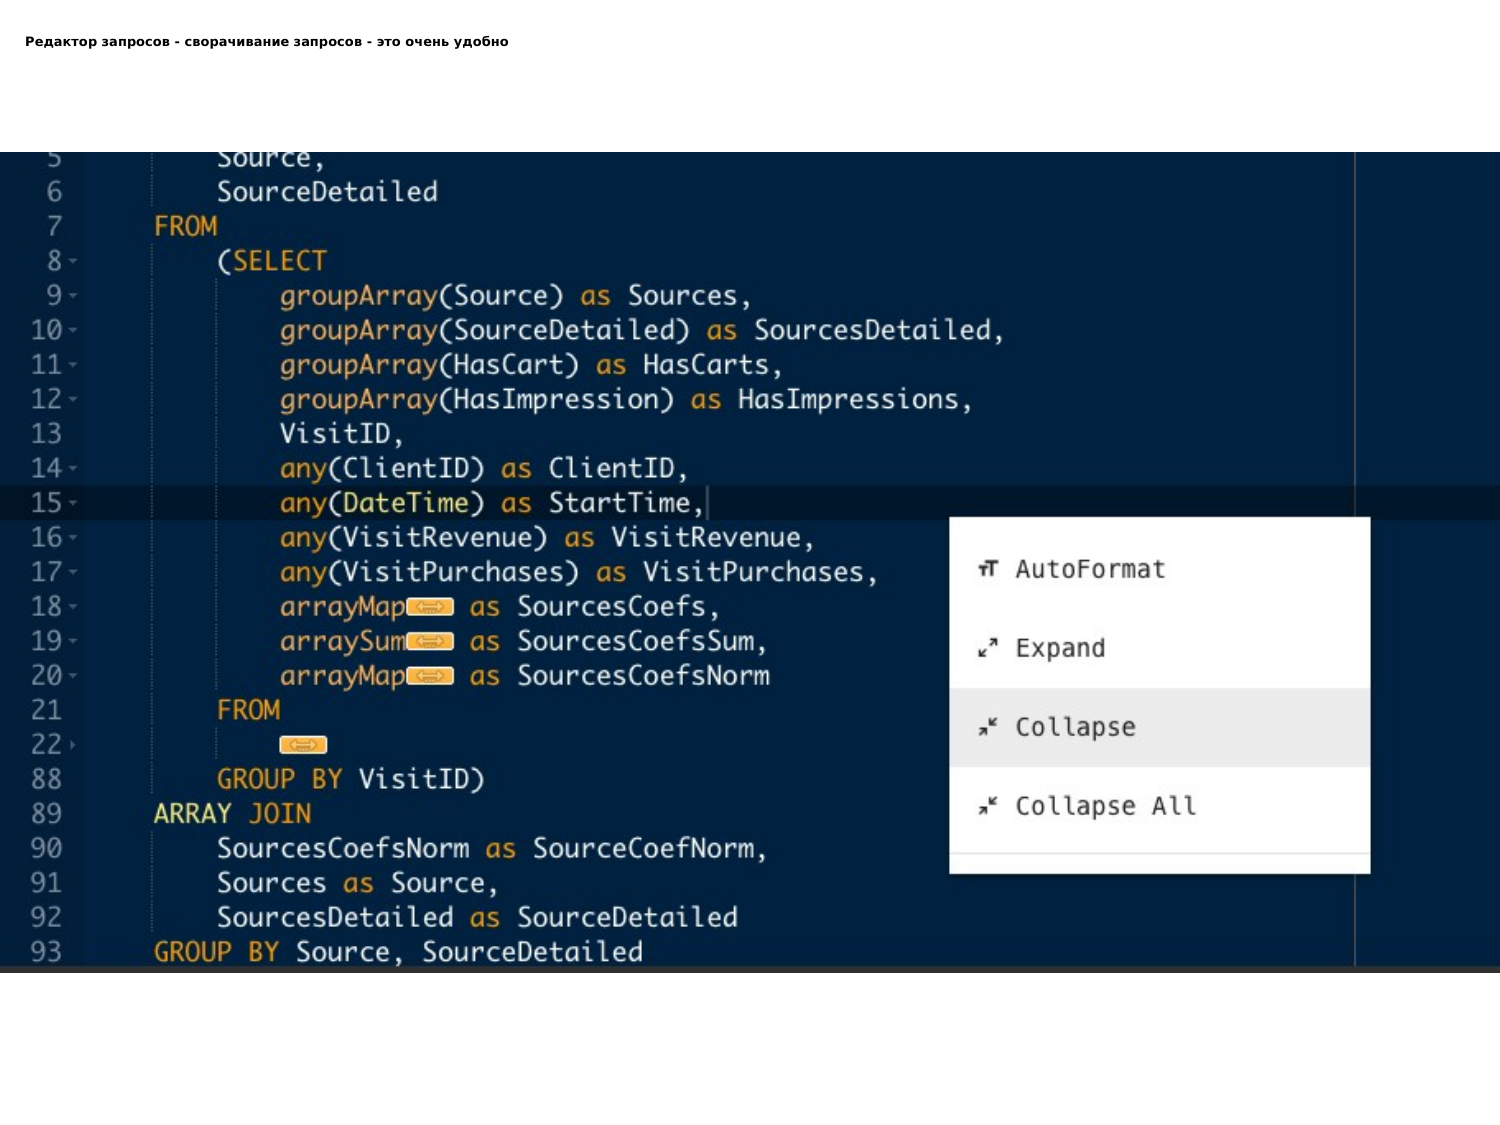Click the Expand arrows icon

(x=988, y=649)
